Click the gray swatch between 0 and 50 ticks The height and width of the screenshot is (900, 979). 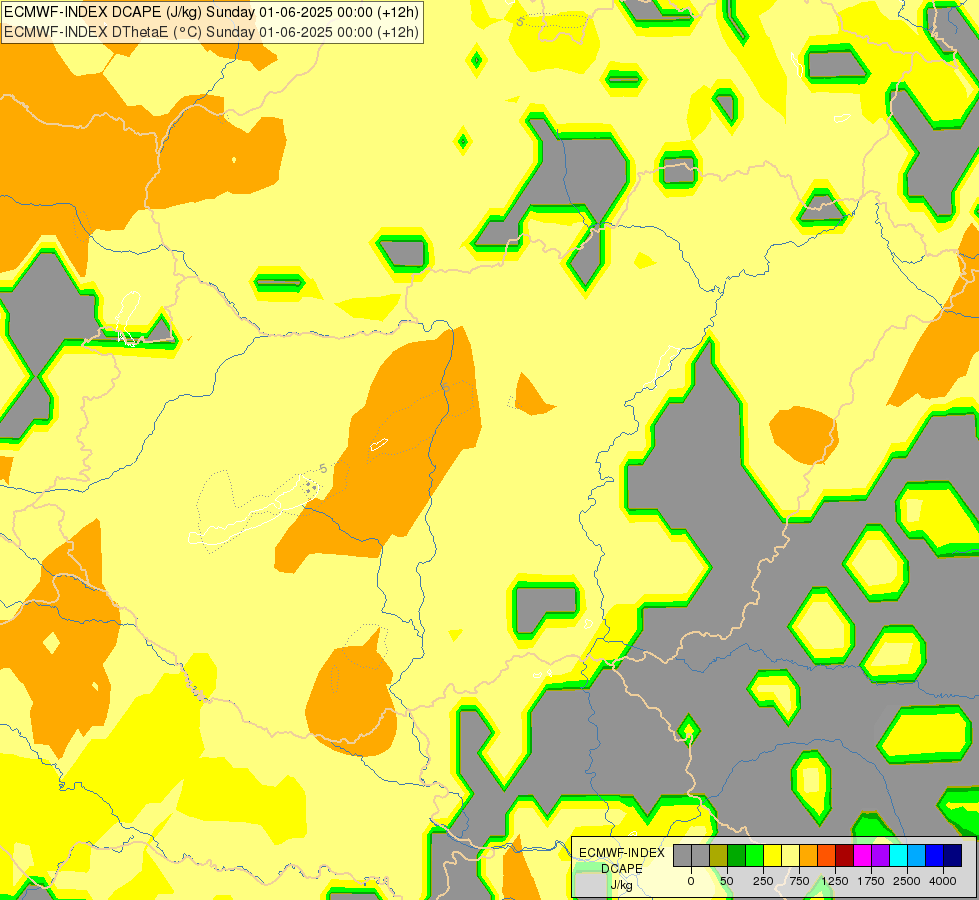coord(701,855)
